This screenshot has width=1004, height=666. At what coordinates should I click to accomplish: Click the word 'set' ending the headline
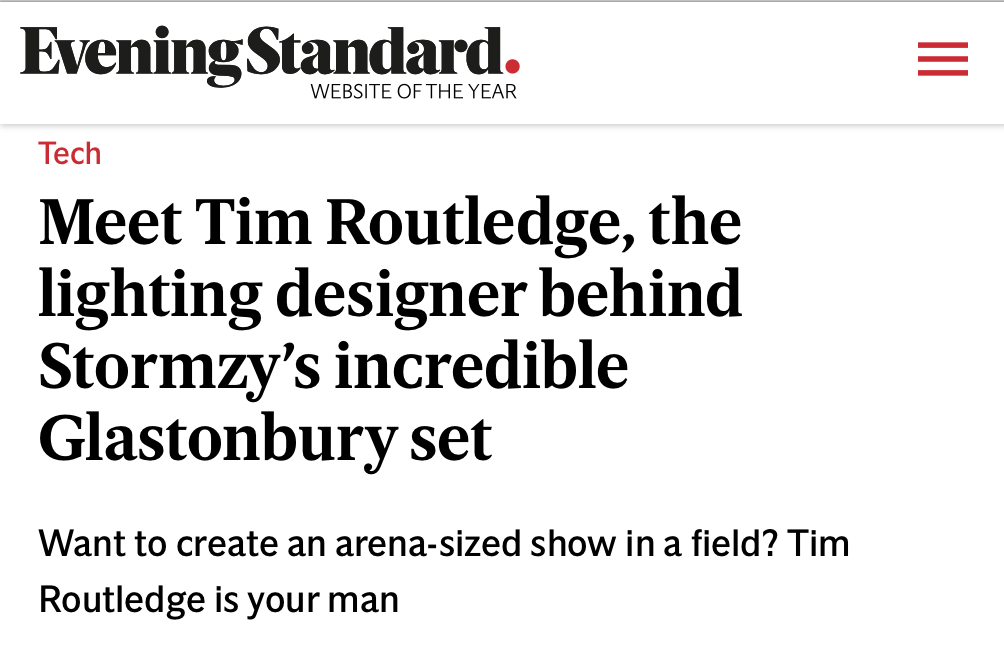click(x=451, y=438)
